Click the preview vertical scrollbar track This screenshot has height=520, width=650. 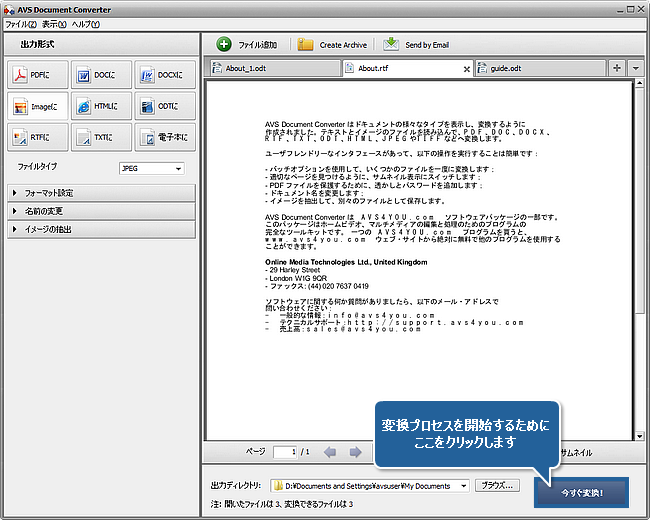pos(639,260)
